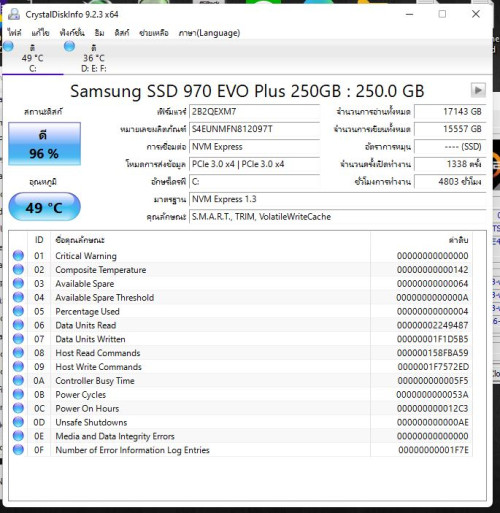Click the firmware field 2B2QEXM7
The height and width of the screenshot is (513, 500).
255,112
